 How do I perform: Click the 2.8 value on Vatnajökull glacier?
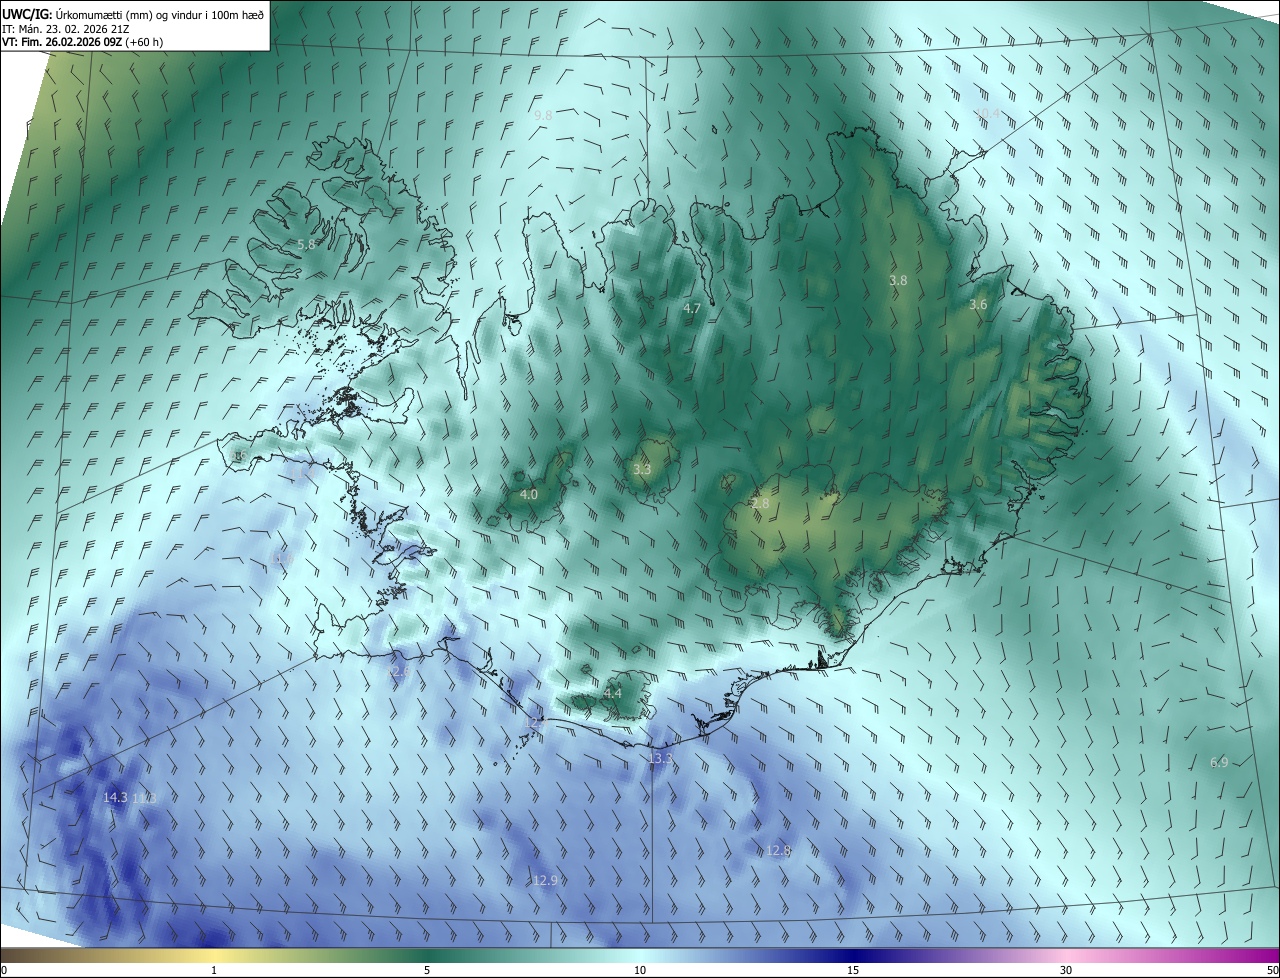761,504
